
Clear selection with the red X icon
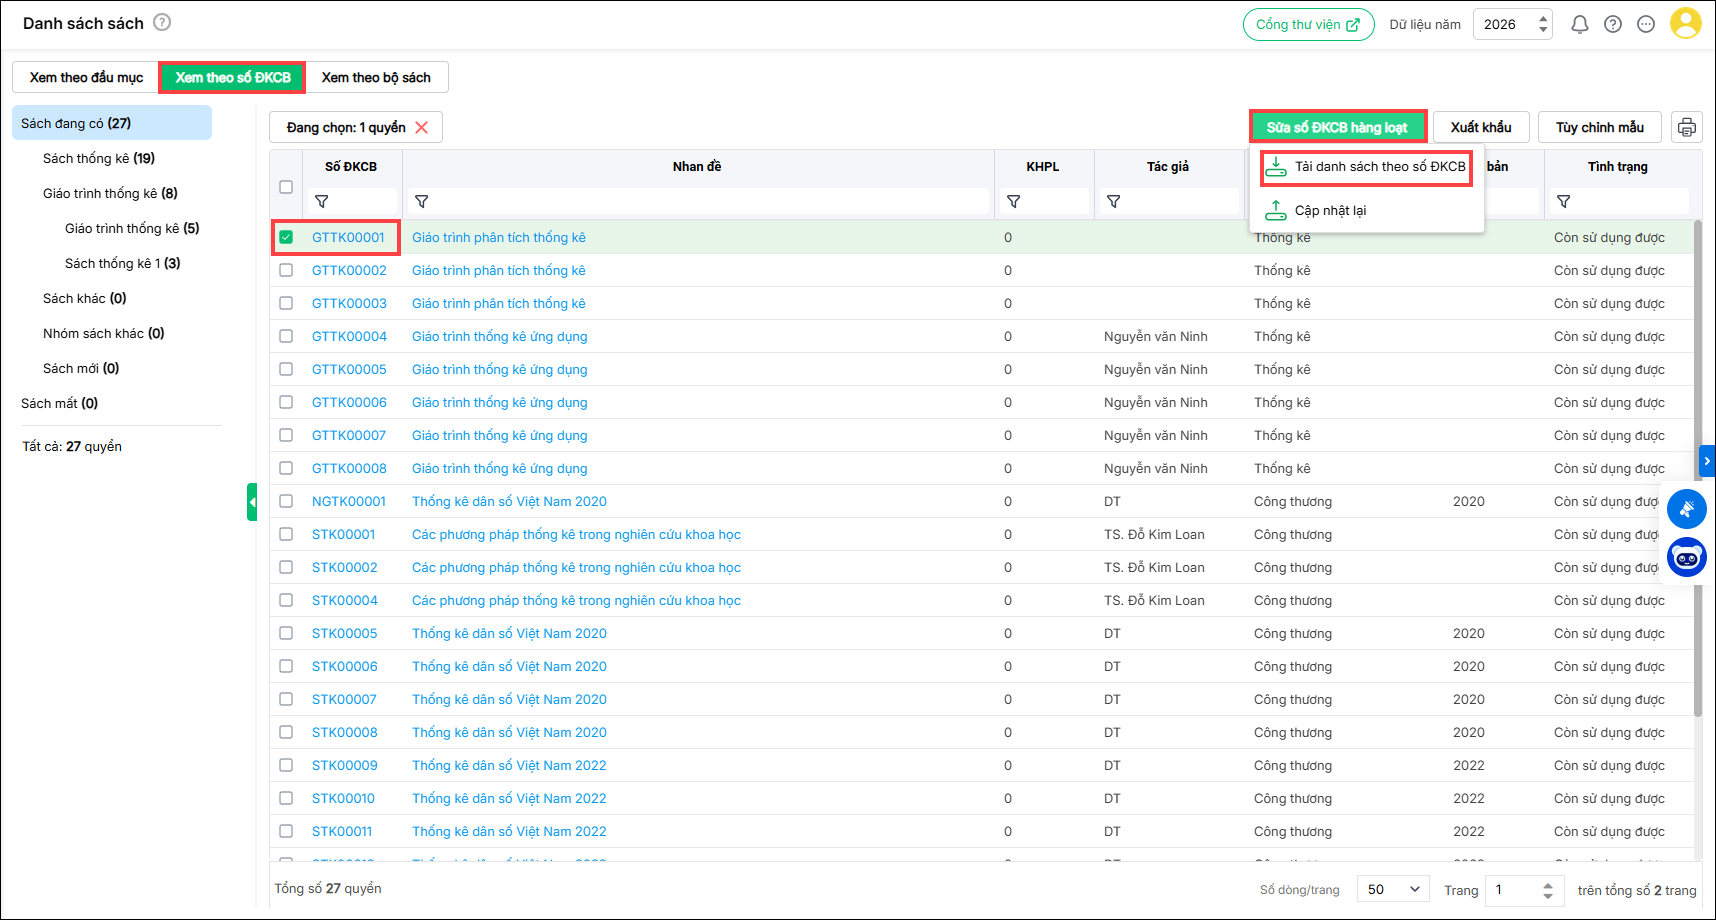coord(422,127)
